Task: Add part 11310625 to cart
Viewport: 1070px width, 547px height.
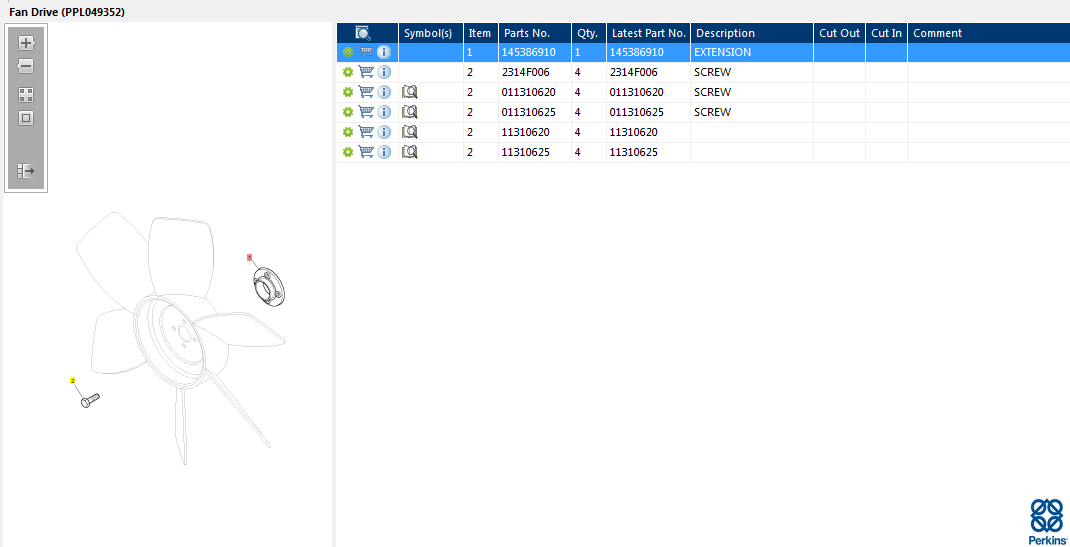Action: coord(366,151)
